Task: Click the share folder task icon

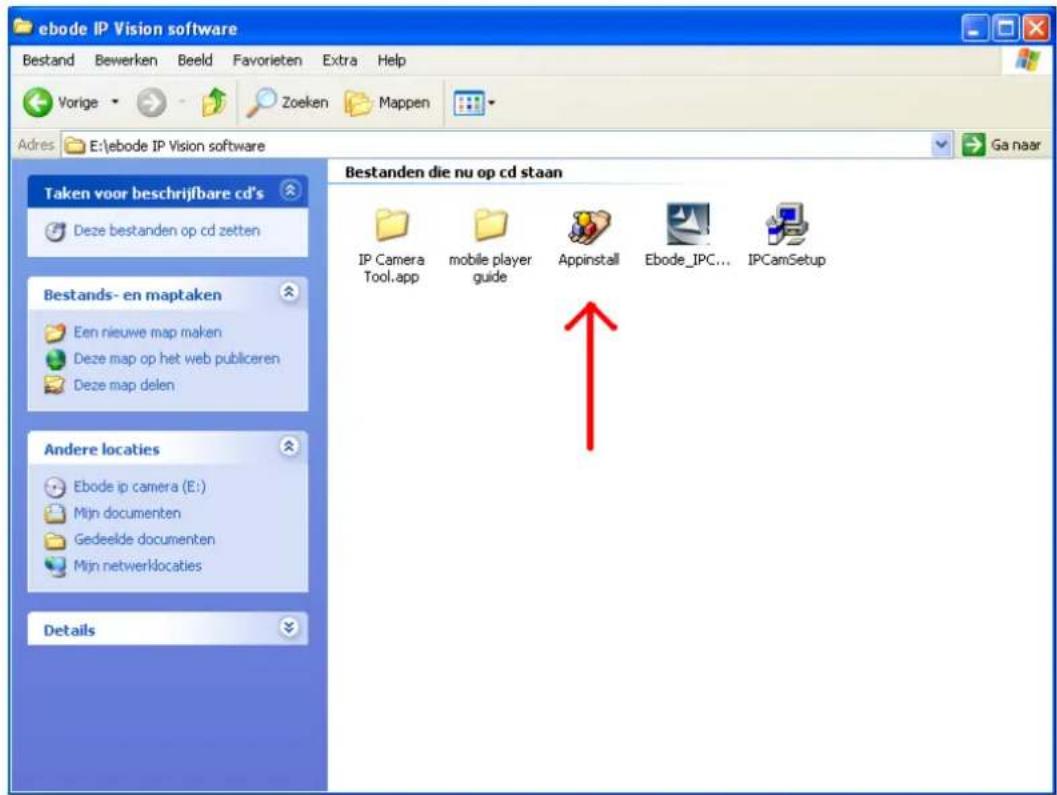Action: (x=55, y=385)
